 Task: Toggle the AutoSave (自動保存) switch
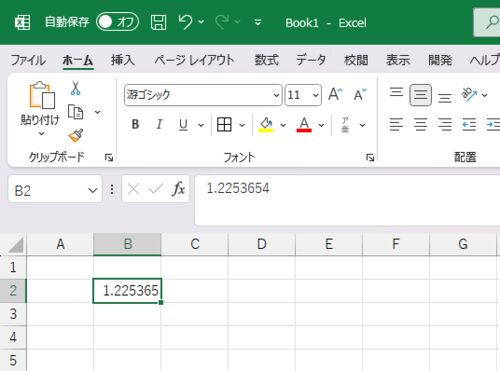tap(117, 22)
